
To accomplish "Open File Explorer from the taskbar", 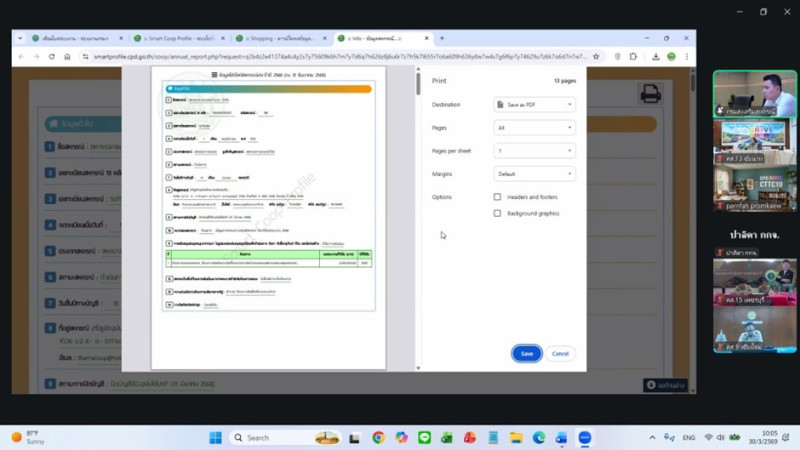I will click(516, 438).
